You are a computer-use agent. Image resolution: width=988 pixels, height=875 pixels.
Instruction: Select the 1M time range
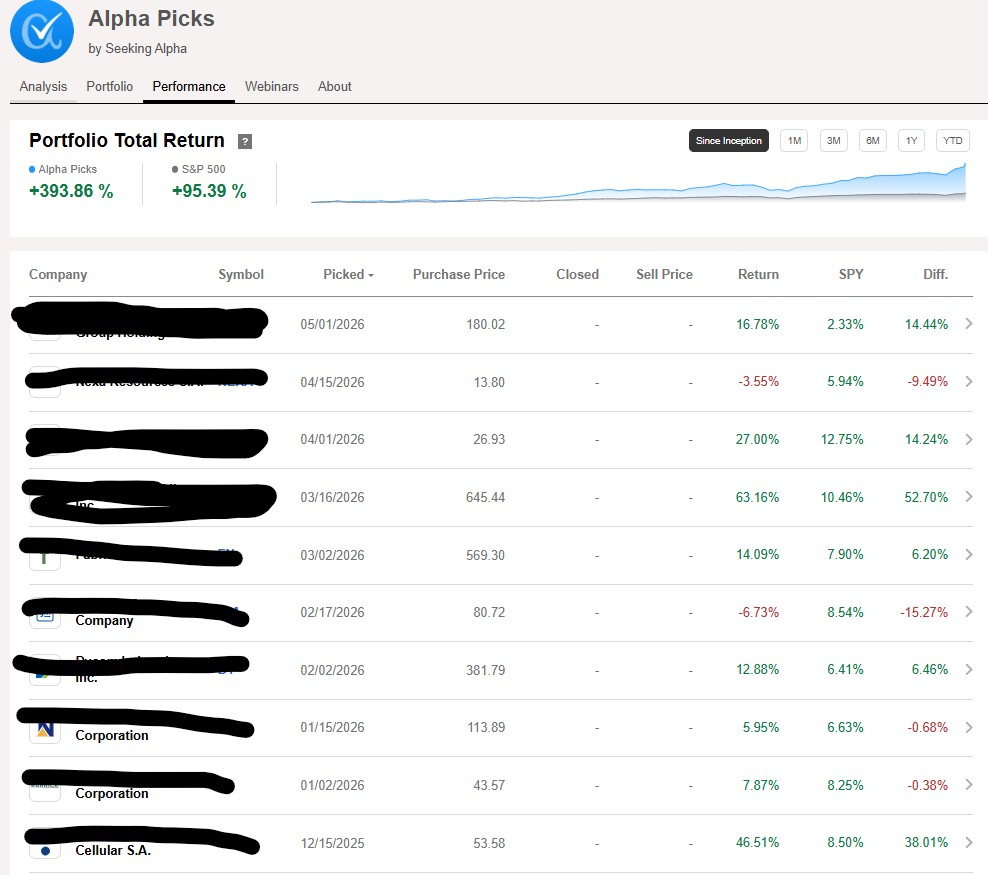[x=794, y=140]
